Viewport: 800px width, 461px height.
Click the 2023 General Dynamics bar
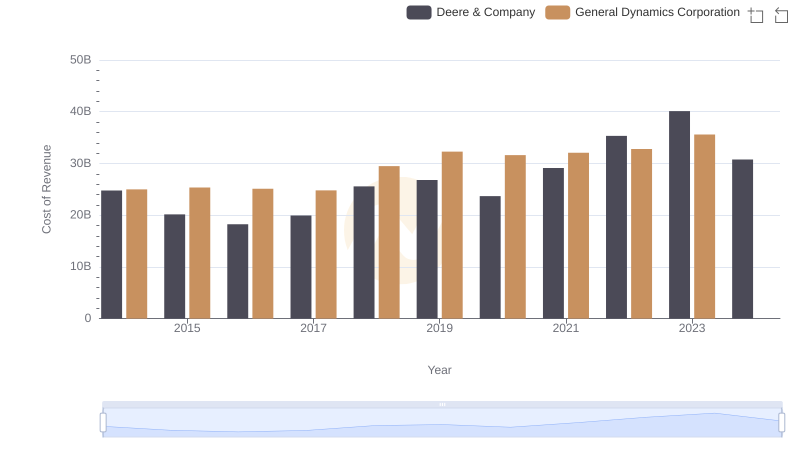(705, 226)
